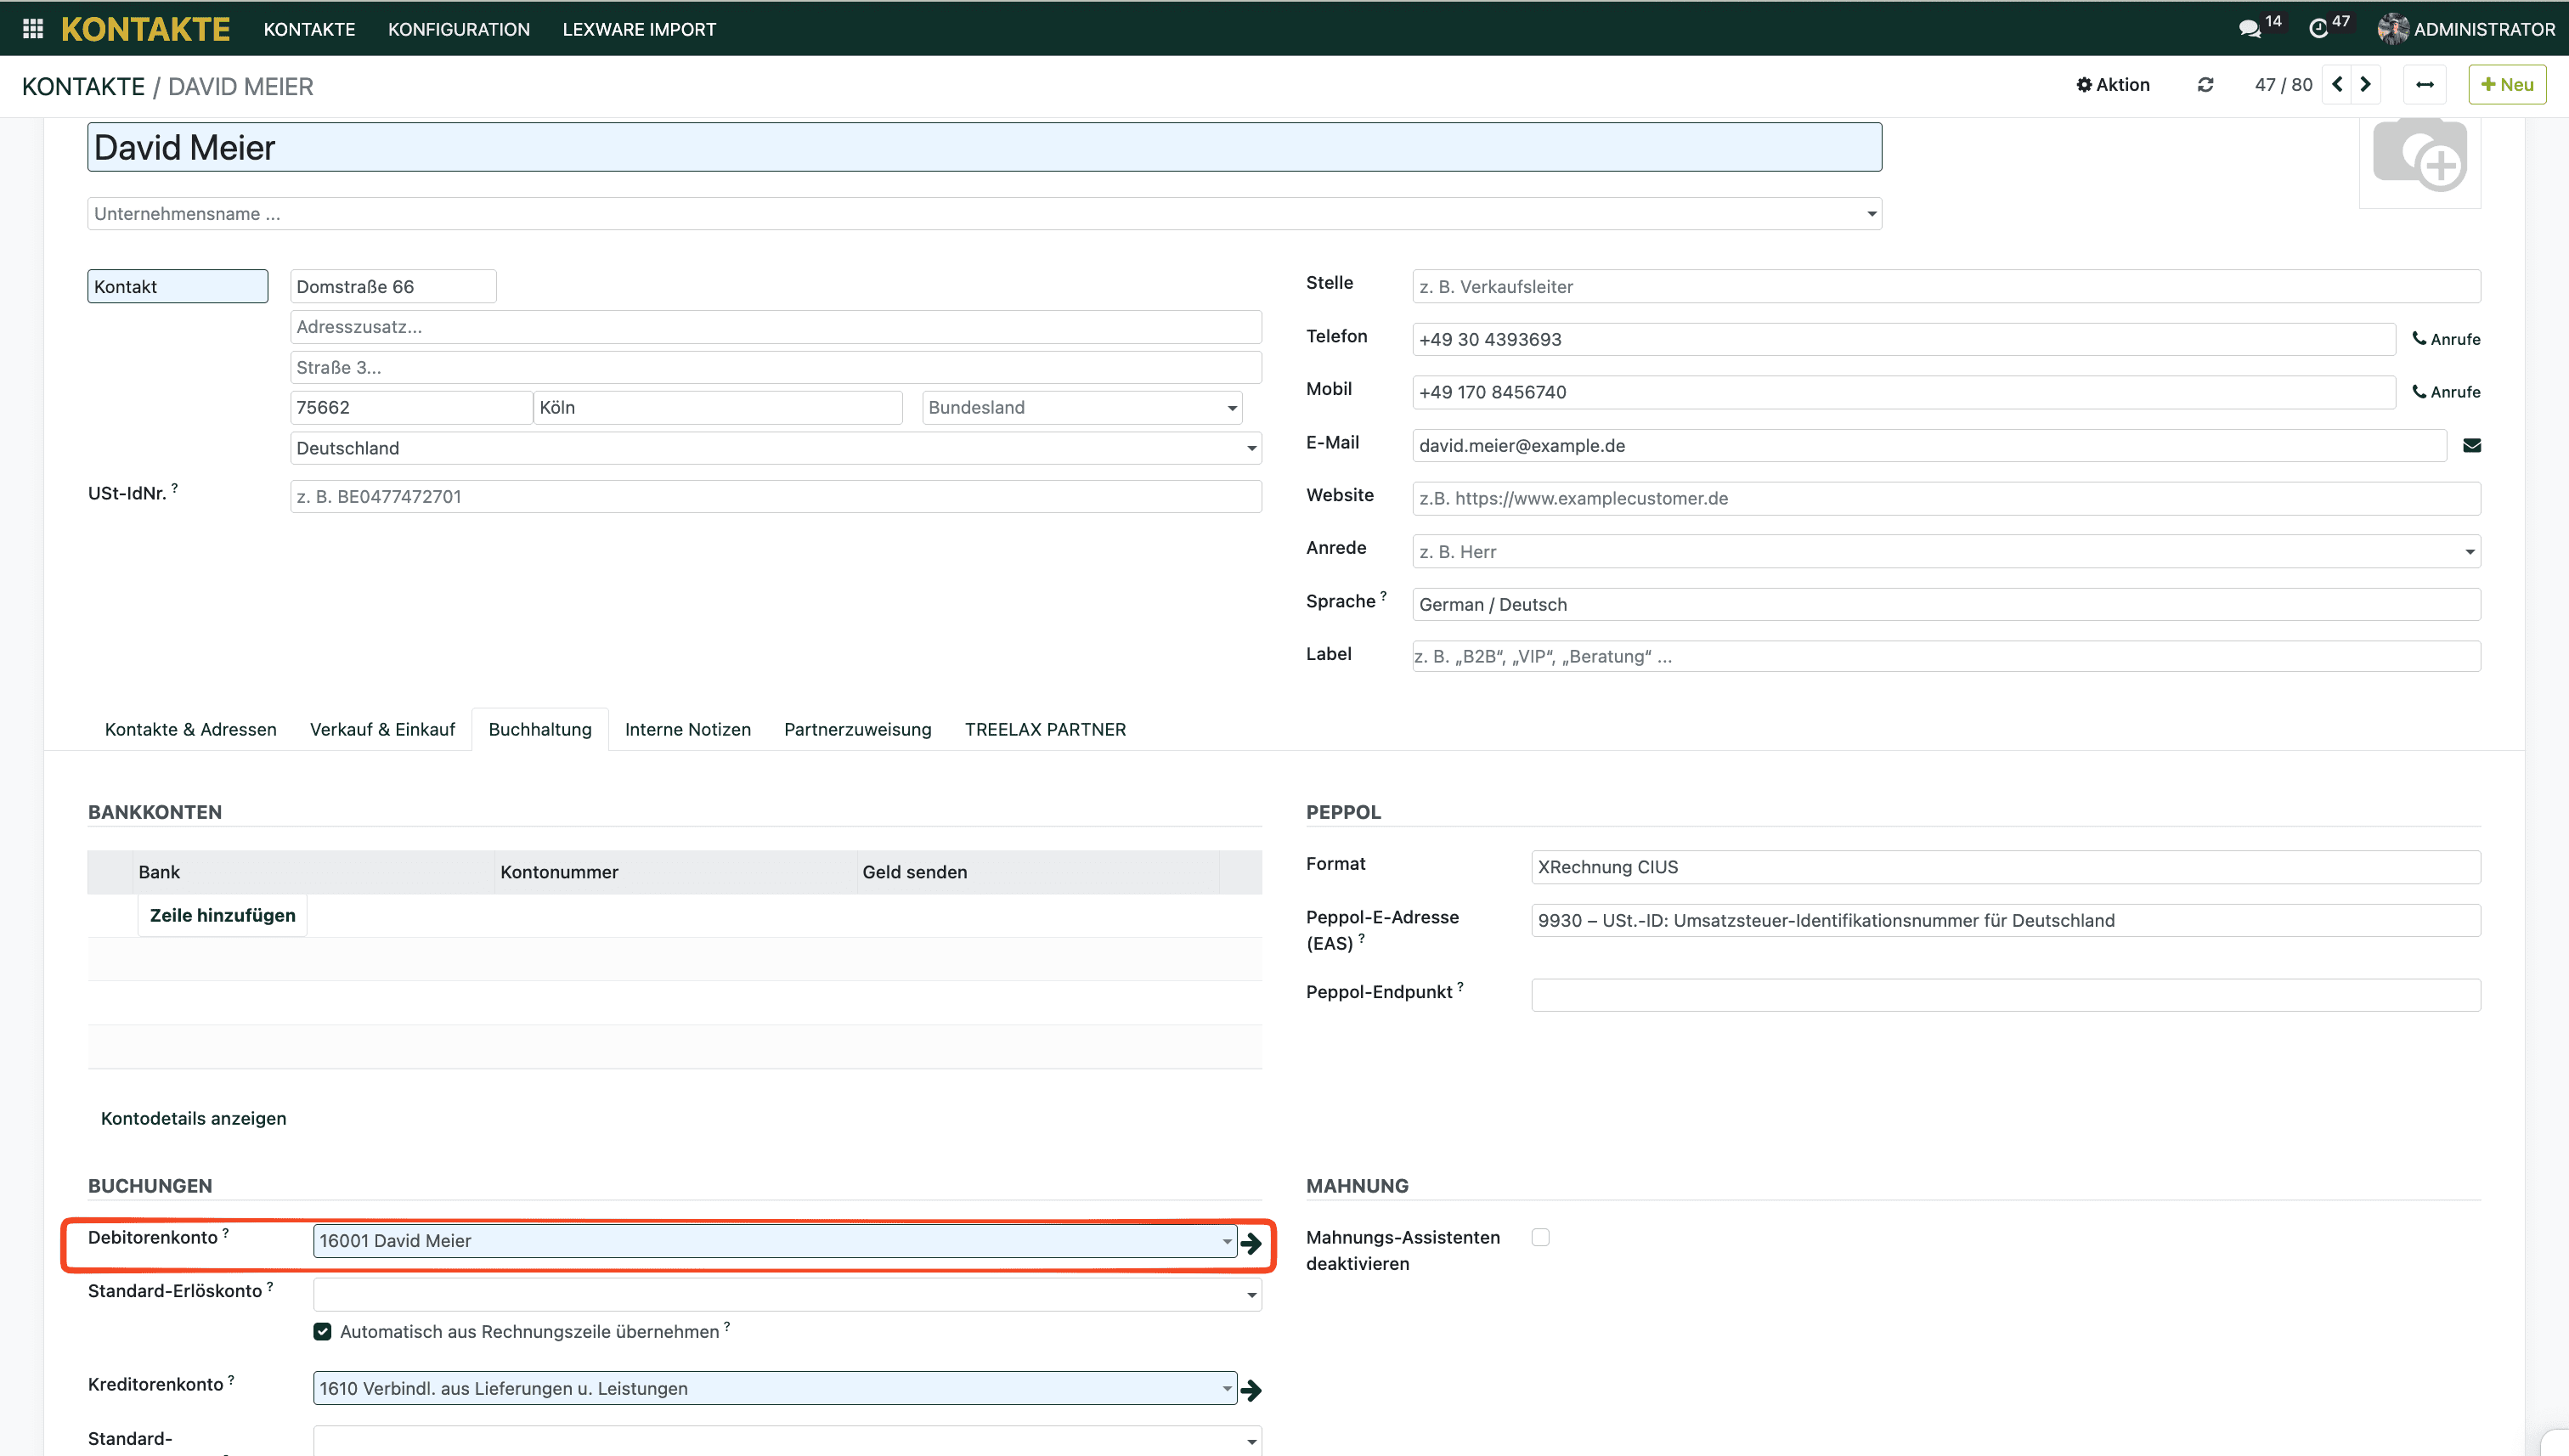Open the activities clock icon

click(x=2319, y=29)
